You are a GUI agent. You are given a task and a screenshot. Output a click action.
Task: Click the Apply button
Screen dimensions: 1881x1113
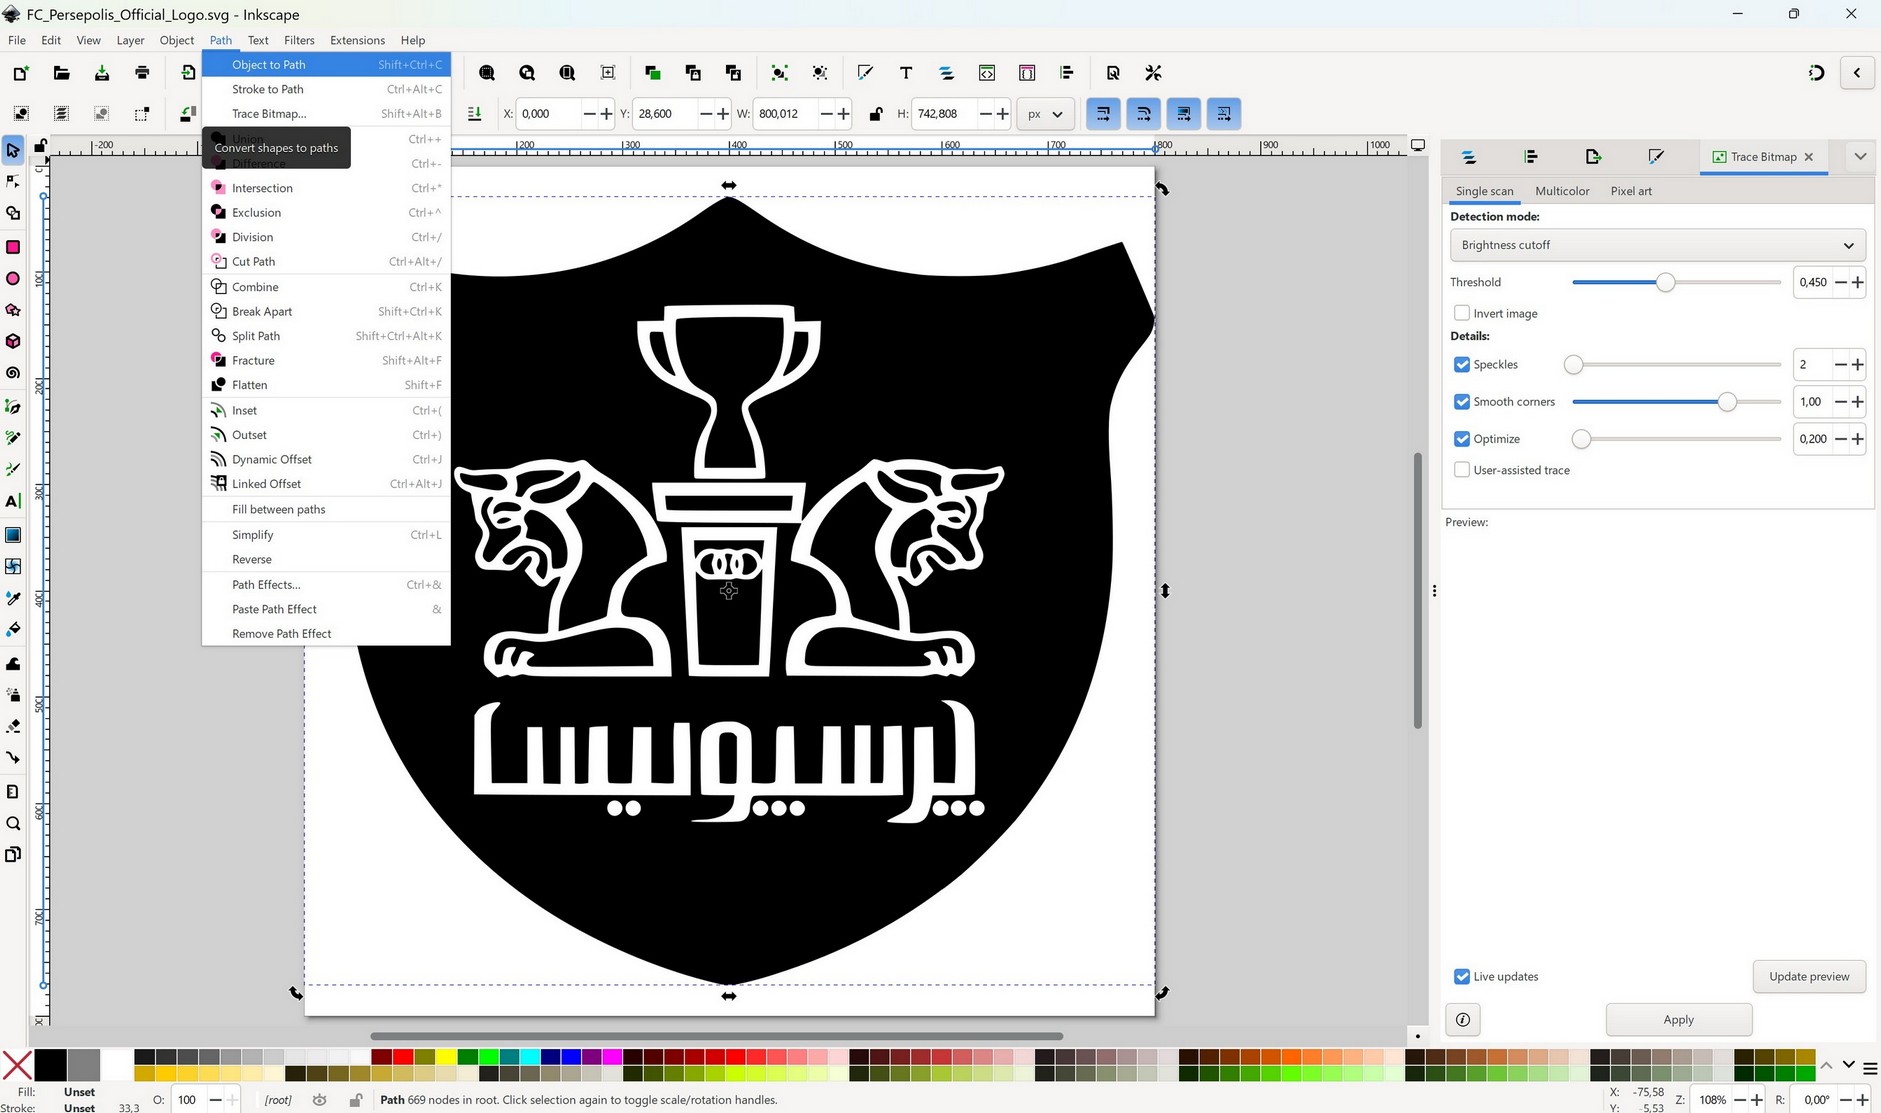[x=1679, y=1019]
